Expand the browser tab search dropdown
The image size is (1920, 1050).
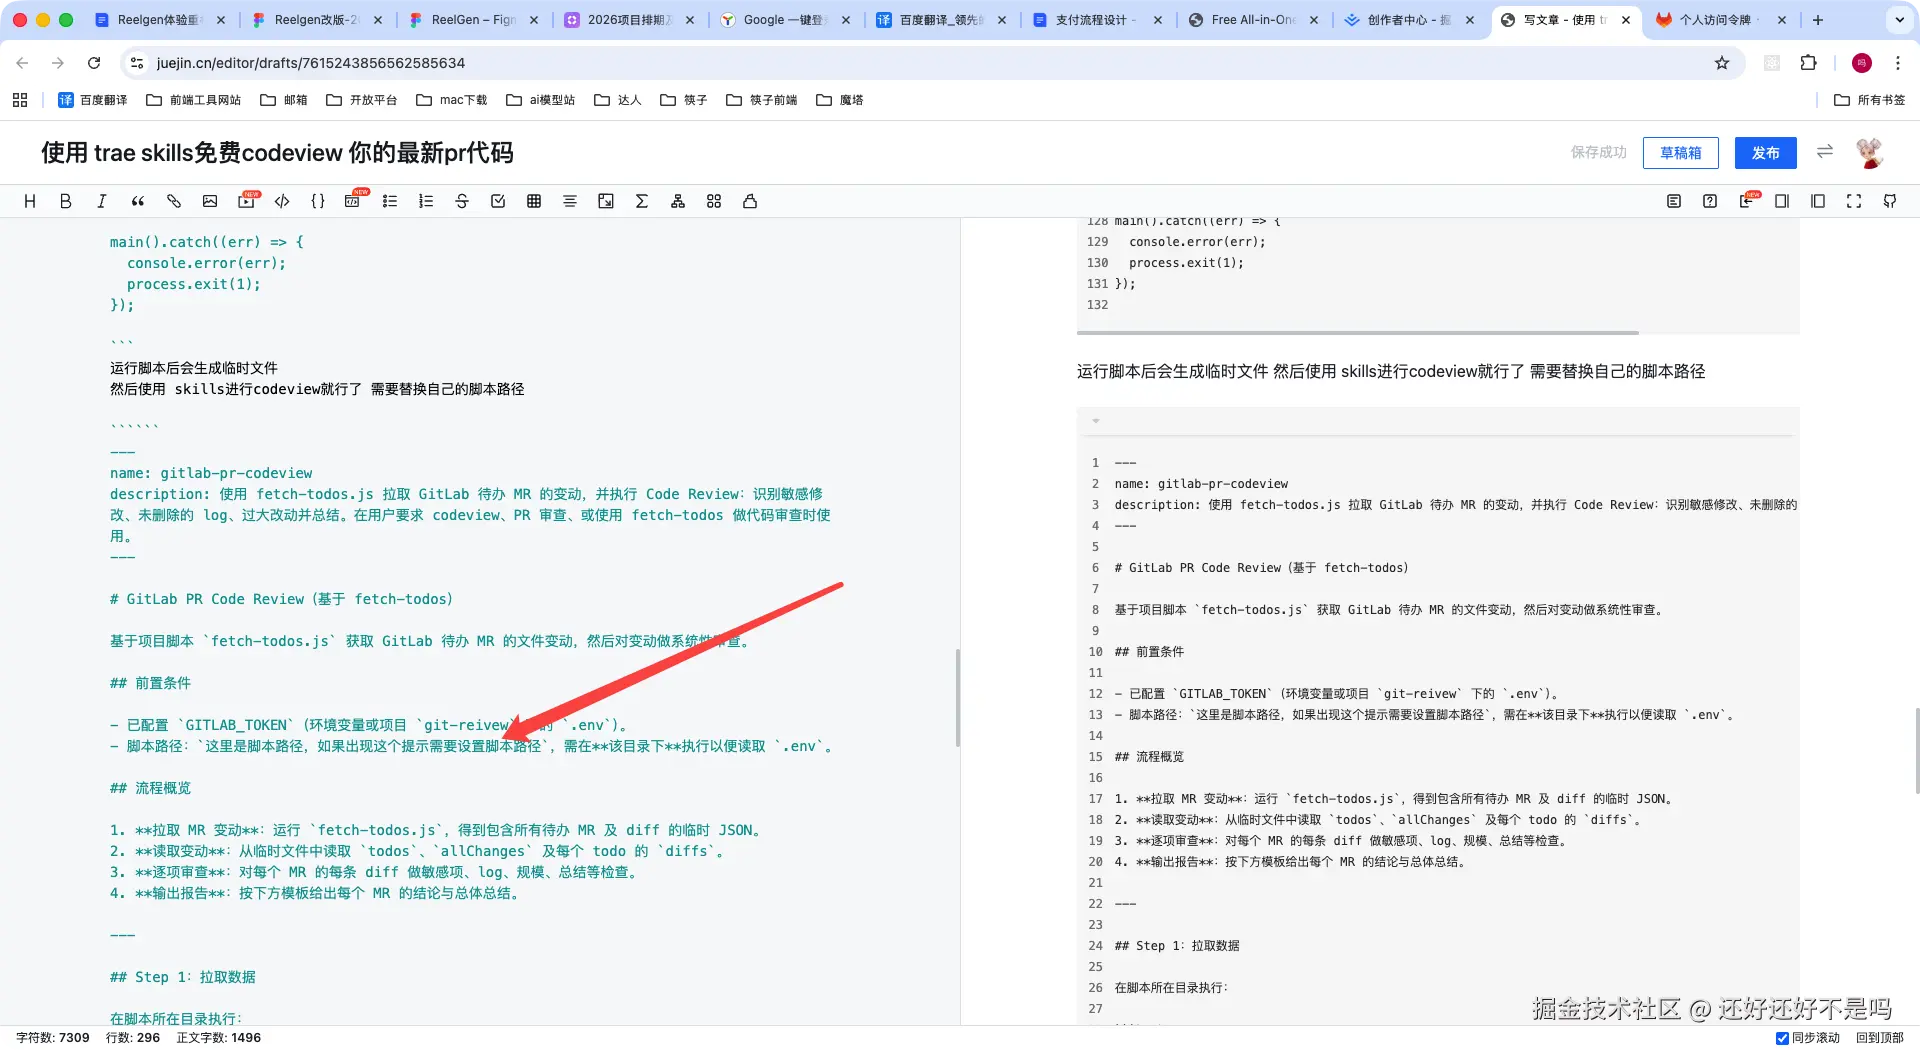[x=1900, y=20]
